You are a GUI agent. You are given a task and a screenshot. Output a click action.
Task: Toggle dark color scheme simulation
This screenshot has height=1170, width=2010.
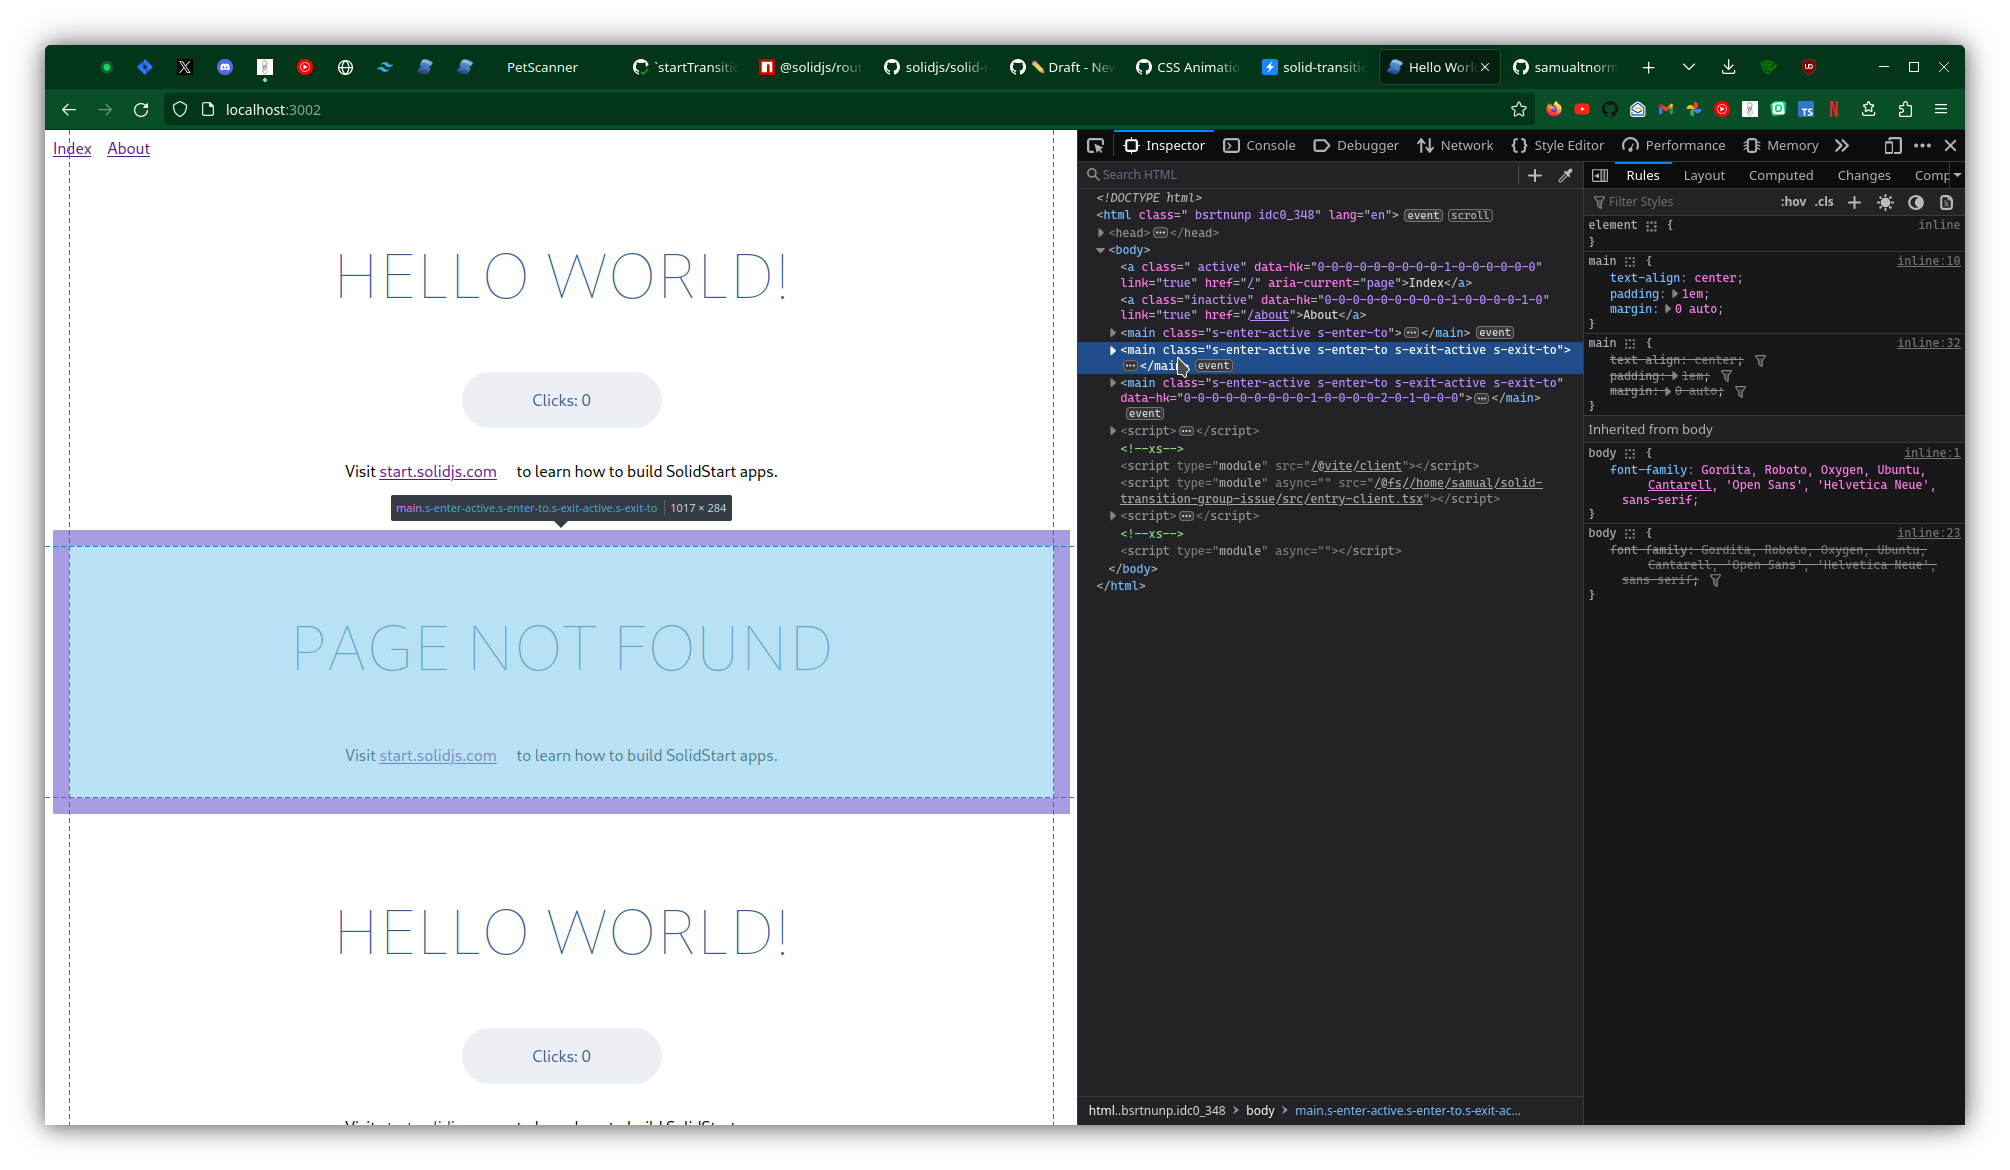pos(1915,202)
